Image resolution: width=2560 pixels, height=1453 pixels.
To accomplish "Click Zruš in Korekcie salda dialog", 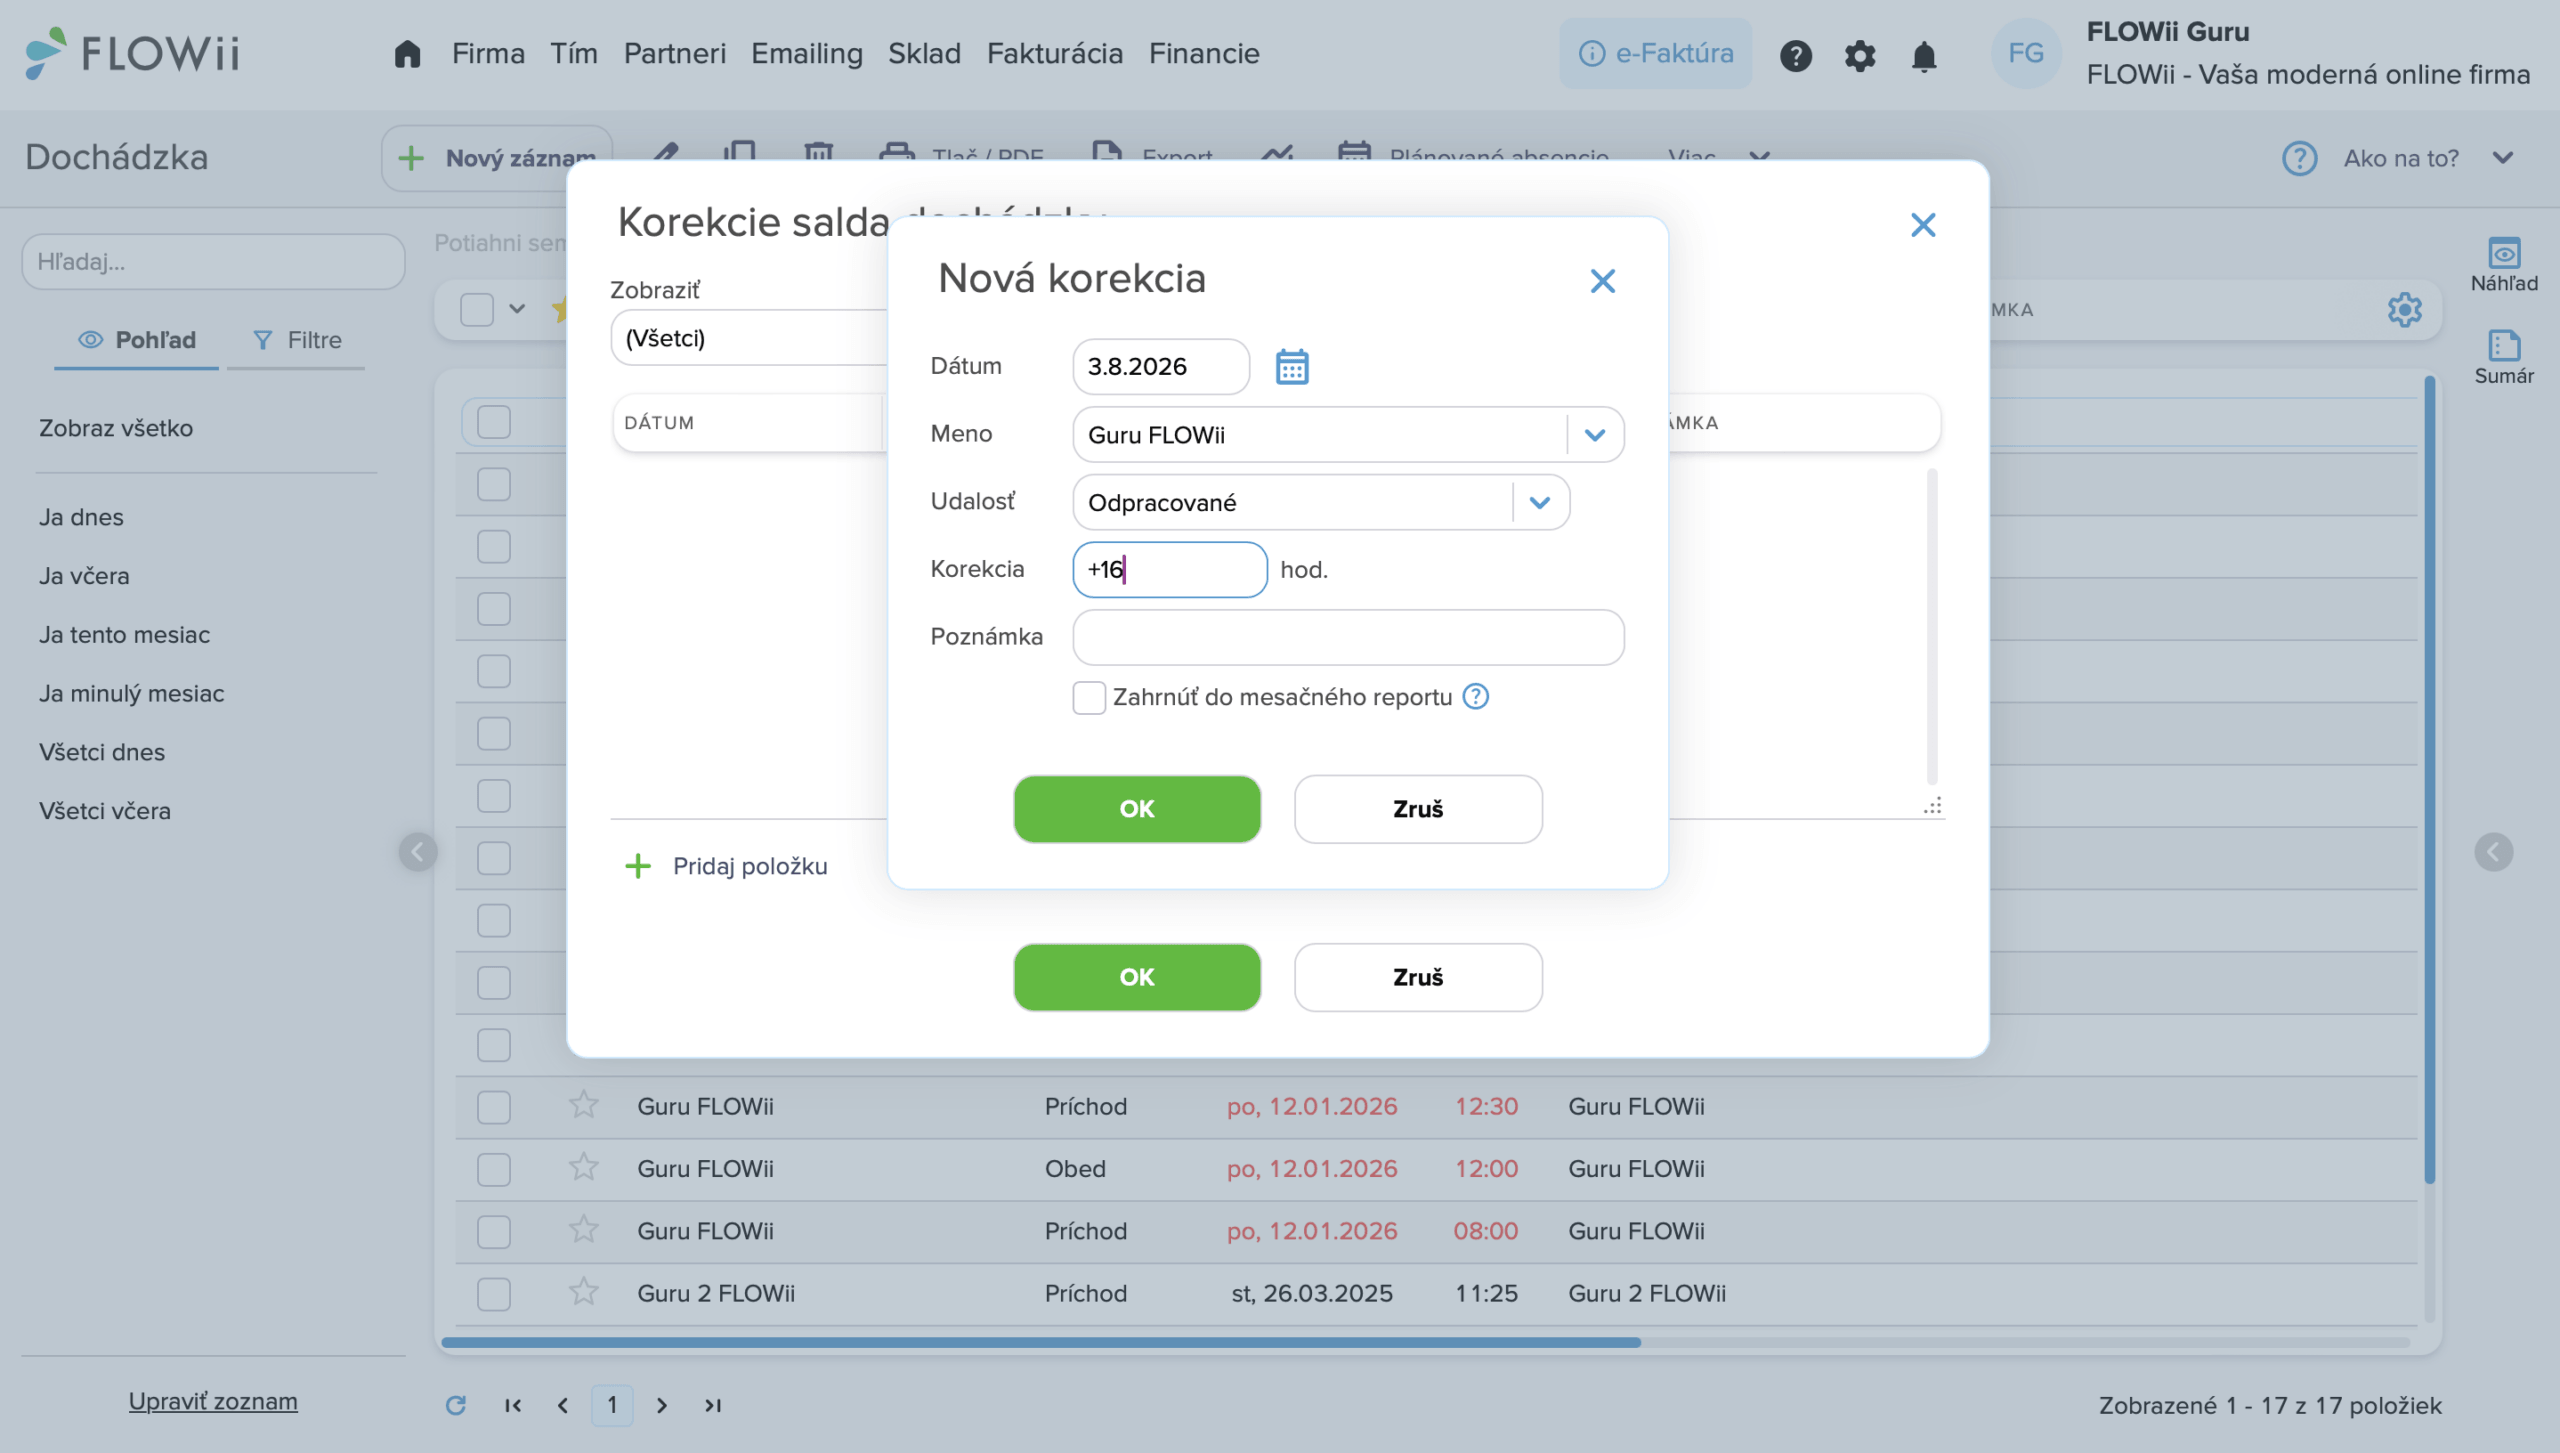I will point(1418,977).
